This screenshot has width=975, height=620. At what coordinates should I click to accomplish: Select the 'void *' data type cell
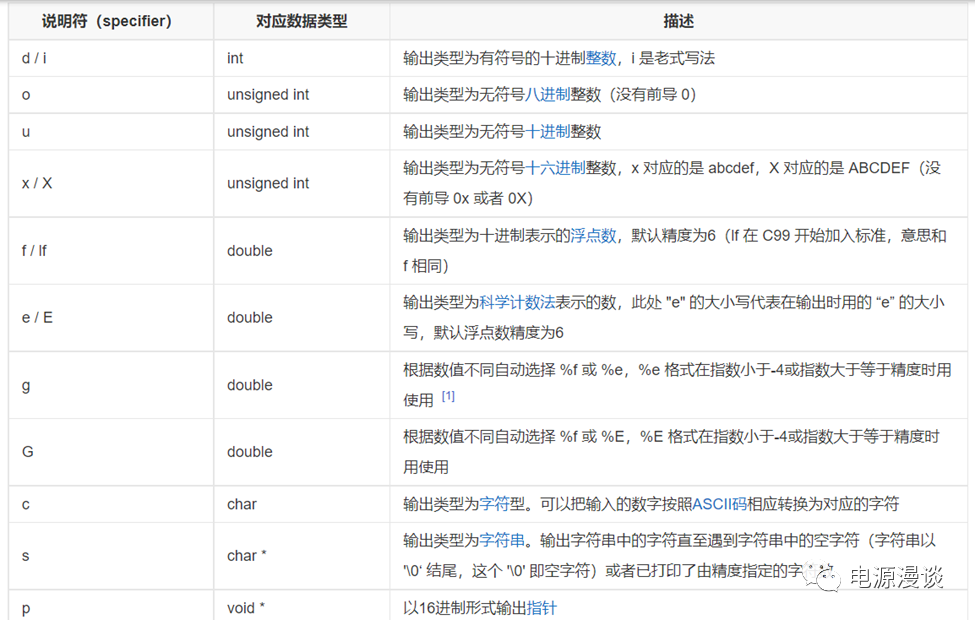pos(246,607)
